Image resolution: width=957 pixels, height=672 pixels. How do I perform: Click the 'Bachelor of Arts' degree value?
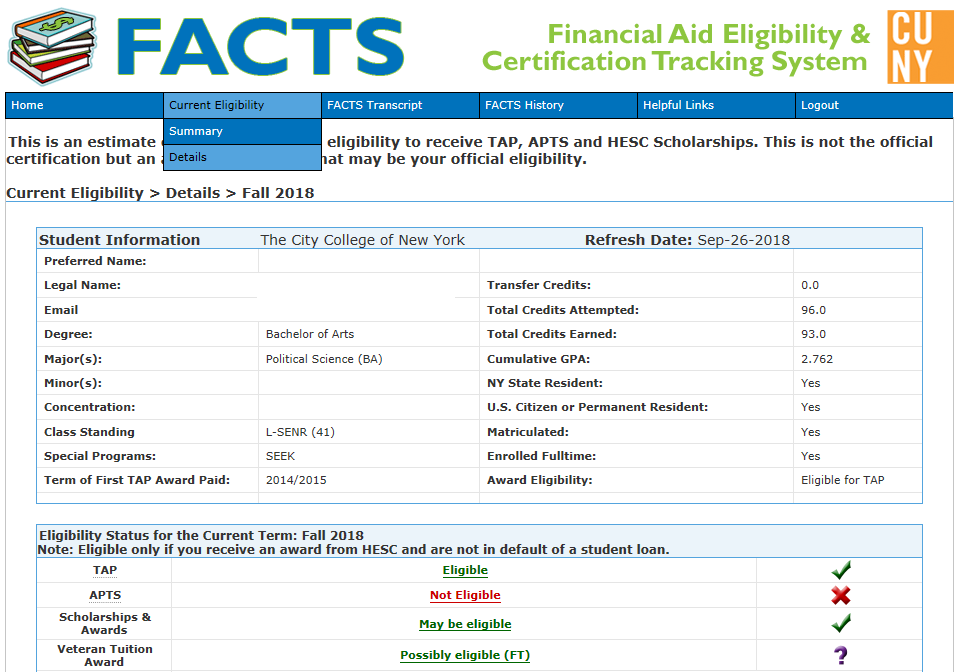tap(309, 334)
